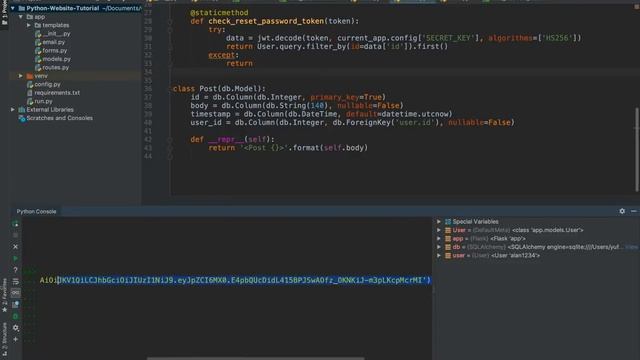This screenshot has height=360, width=640.
Task: Click fold marker beside class Post line
Action: 170,89
